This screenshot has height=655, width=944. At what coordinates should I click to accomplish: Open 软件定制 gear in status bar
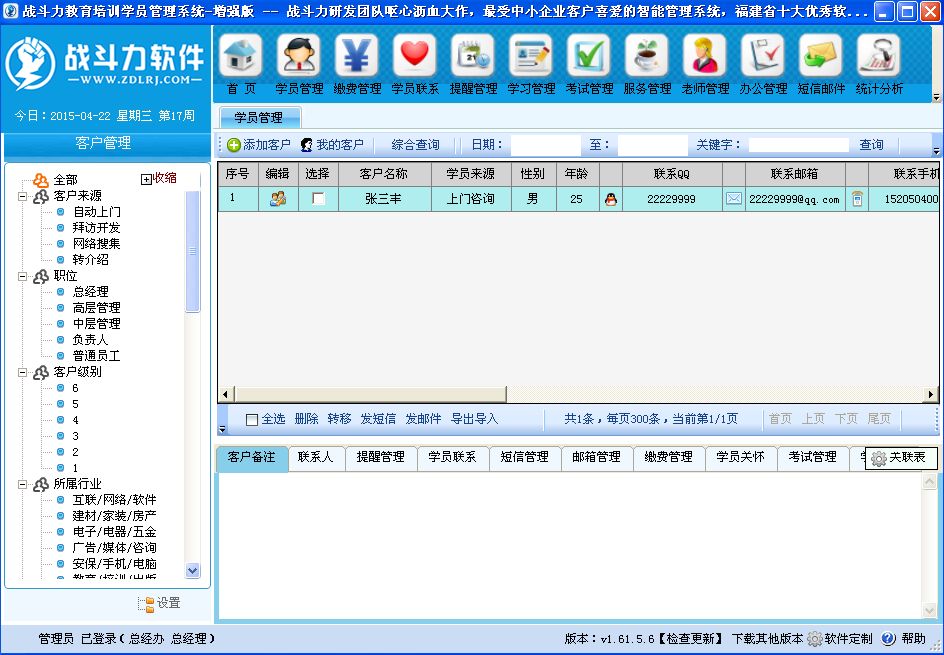tap(839, 639)
